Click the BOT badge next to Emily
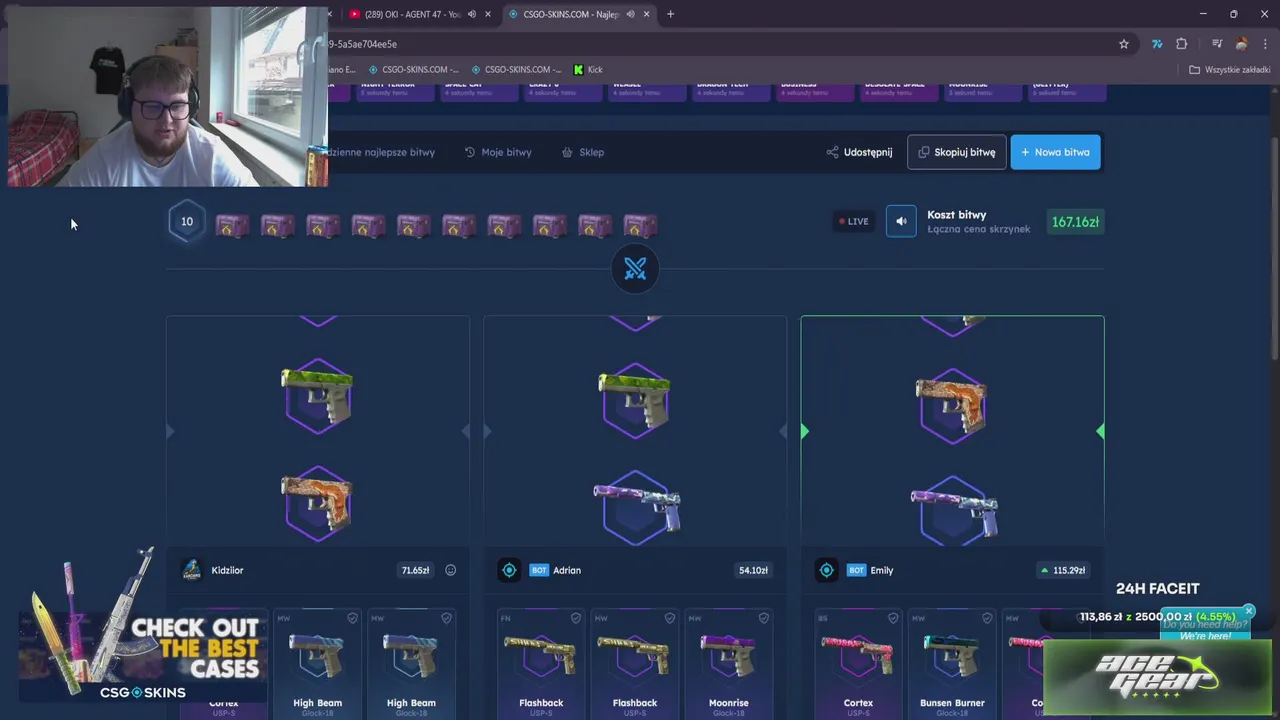Image resolution: width=1280 pixels, height=720 pixels. pos(856,570)
